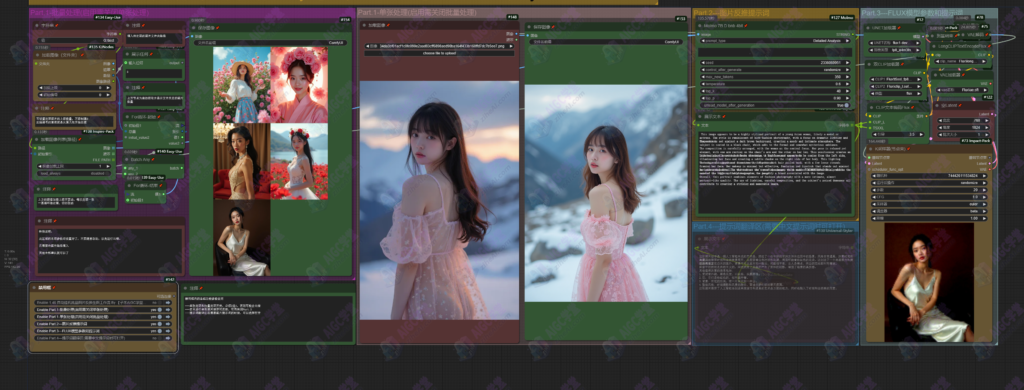This screenshot has width=1024, height=390.
Task: Toggle the first Enable row in 禁用框 panel
Action: 159,302
